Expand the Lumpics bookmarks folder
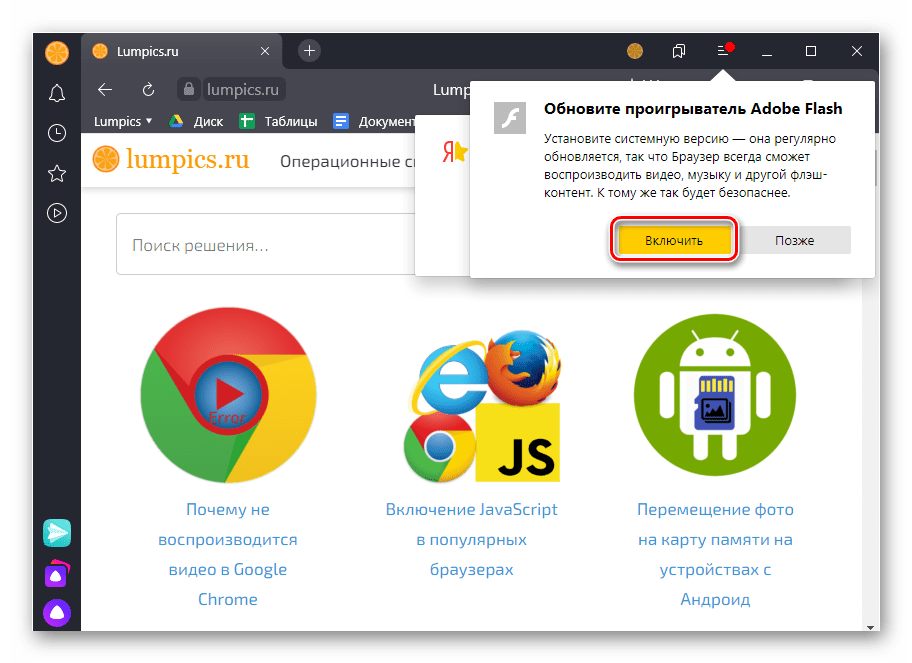912x663 pixels. coord(123,122)
